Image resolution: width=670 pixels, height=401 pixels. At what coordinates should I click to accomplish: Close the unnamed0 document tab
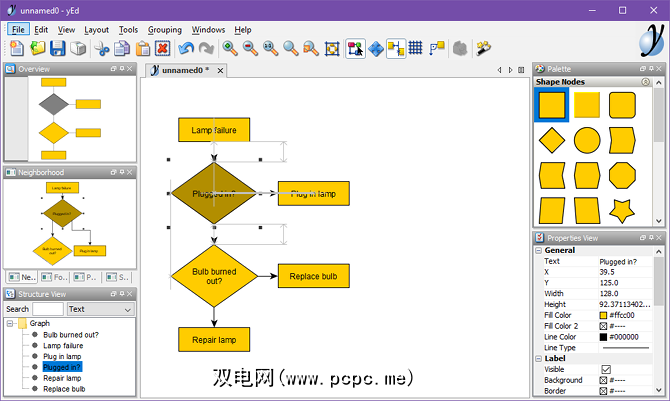(220, 71)
